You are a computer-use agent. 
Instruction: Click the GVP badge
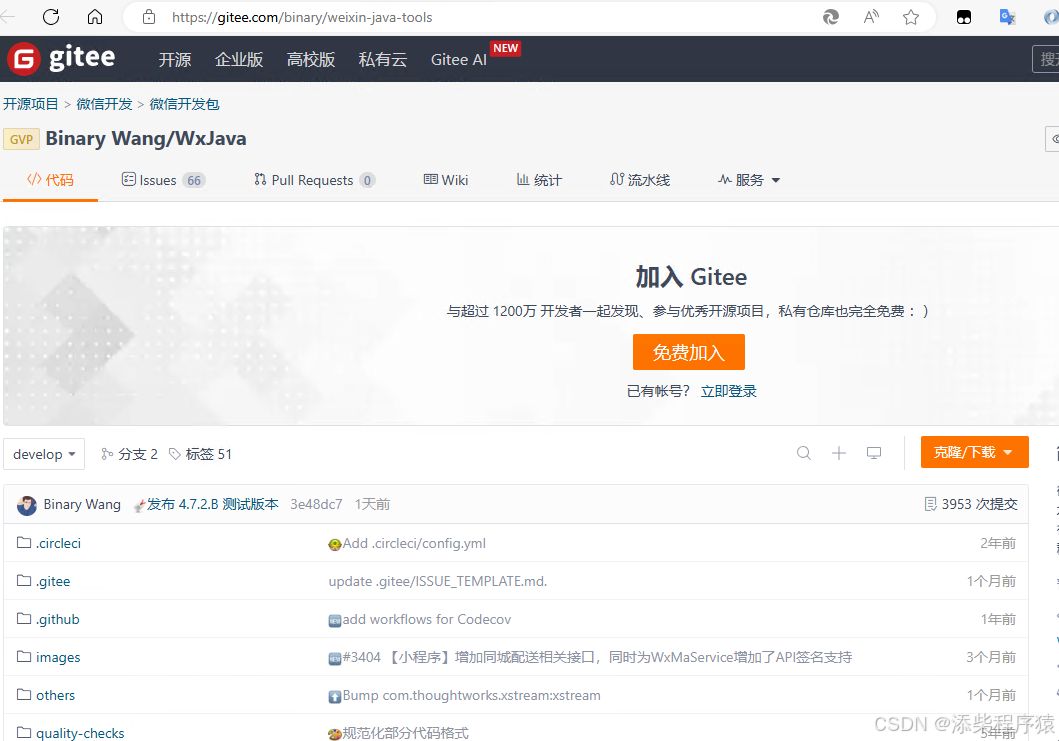21,139
